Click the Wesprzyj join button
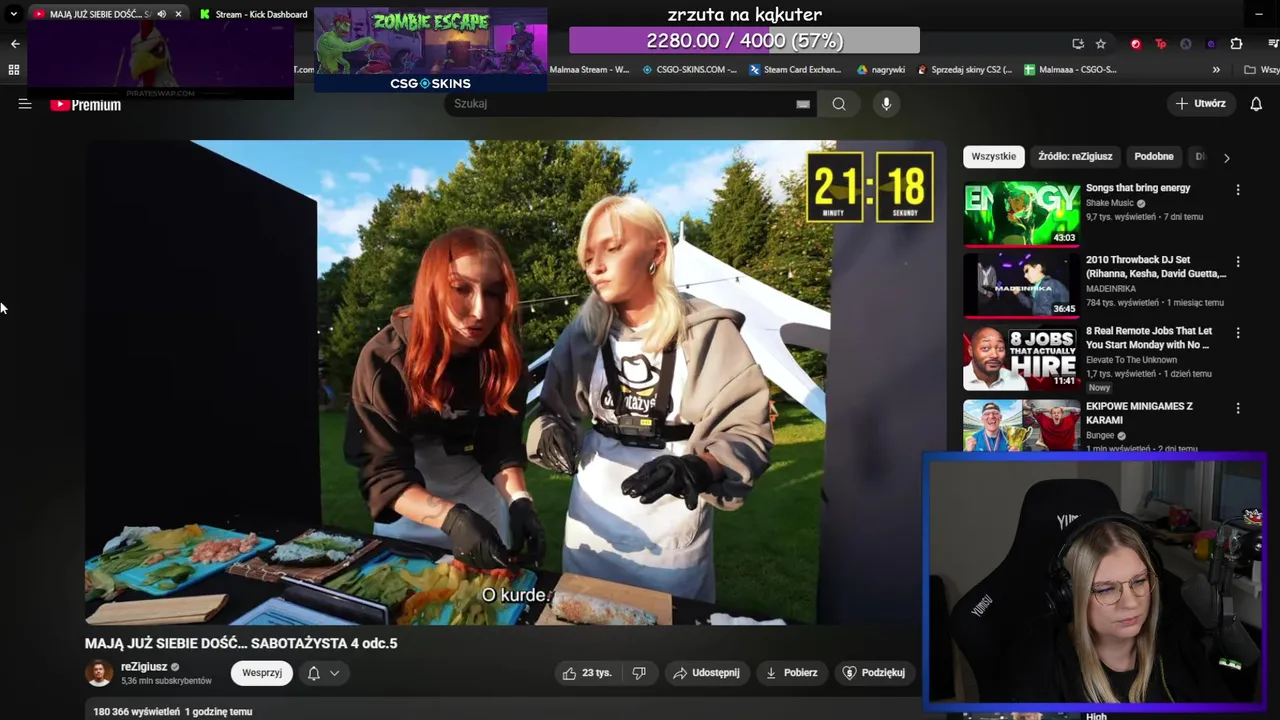This screenshot has width=1280, height=720. click(x=262, y=673)
